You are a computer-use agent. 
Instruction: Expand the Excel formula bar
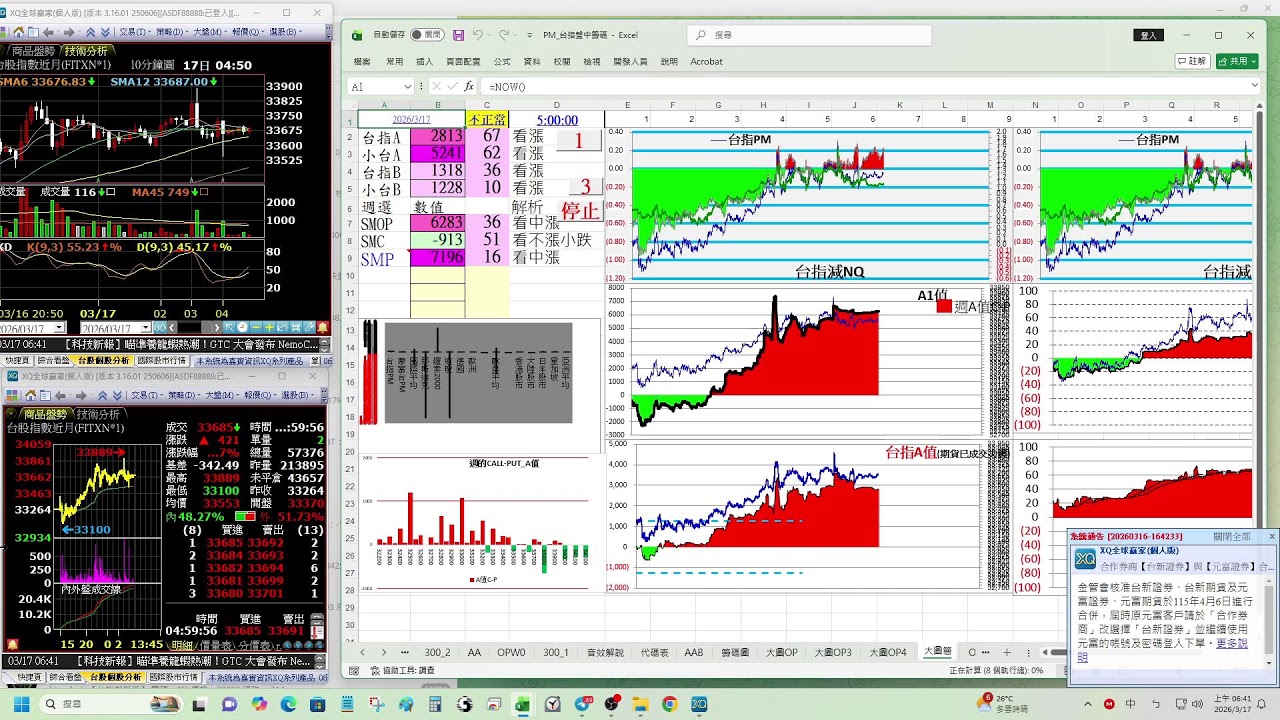click(x=1255, y=86)
